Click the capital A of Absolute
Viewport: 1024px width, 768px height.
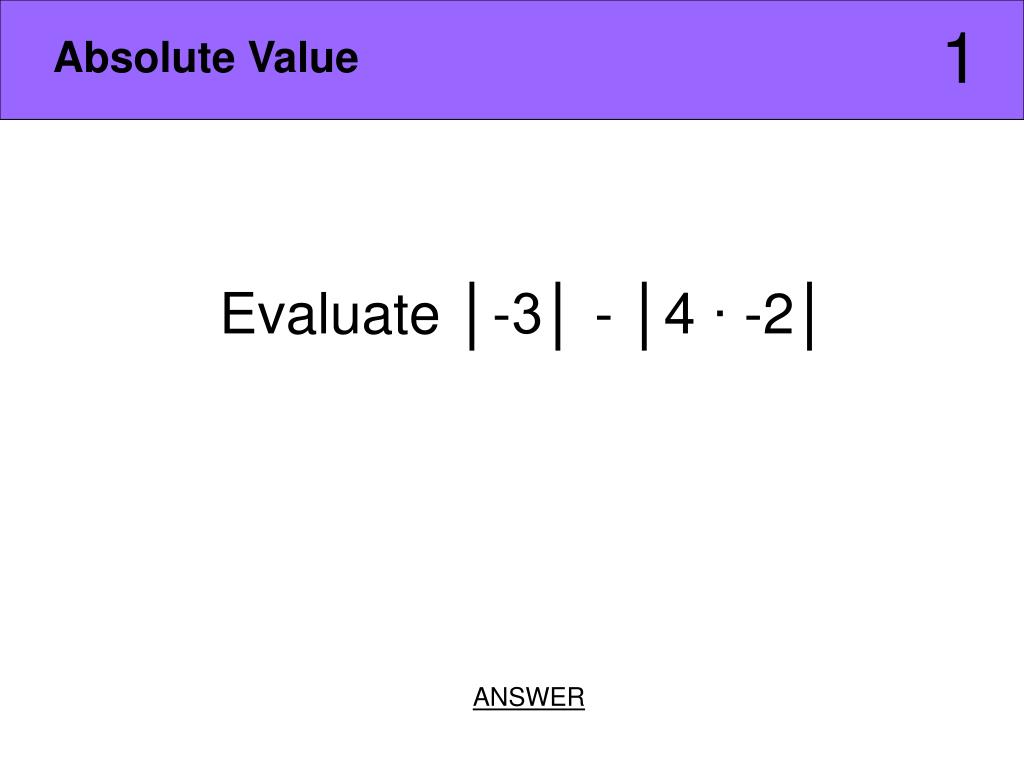[x=68, y=57]
